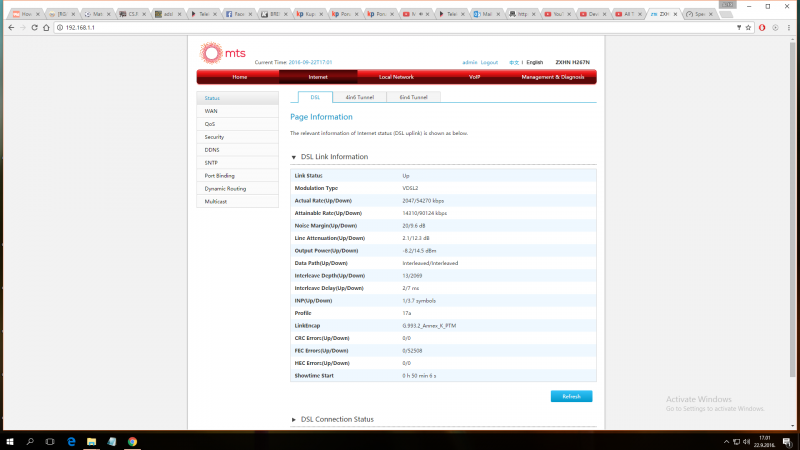The height and width of the screenshot is (450, 800).
Task: Open Port Binding in the sidebar
Action: click(238, 176)
